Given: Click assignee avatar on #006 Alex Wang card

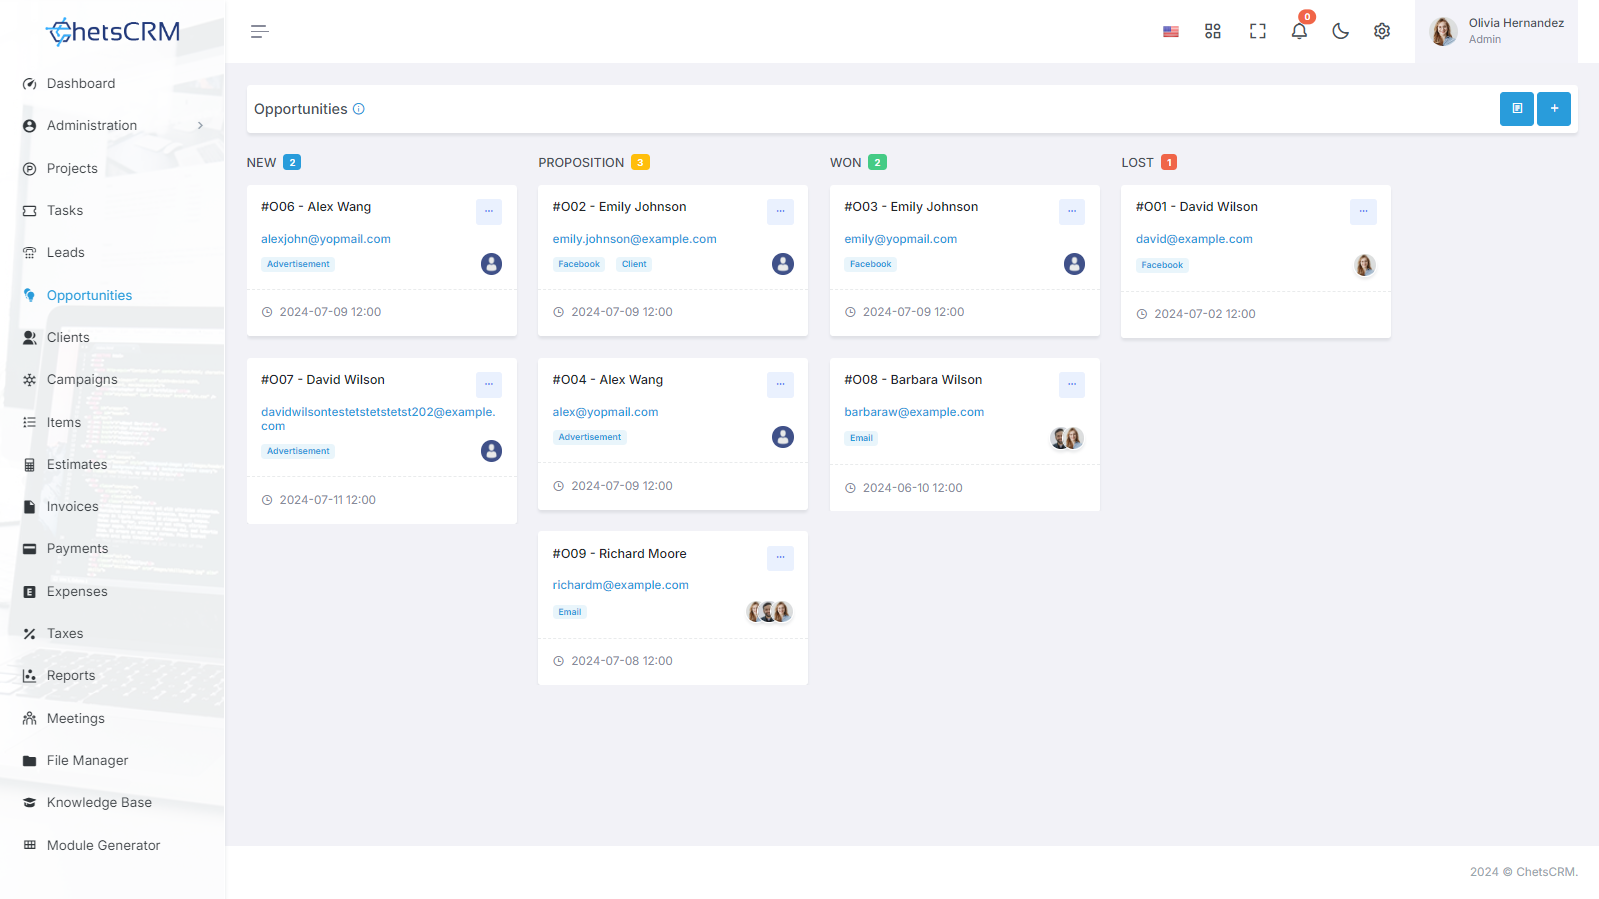Looking at the screenshot, I should 491,264.
